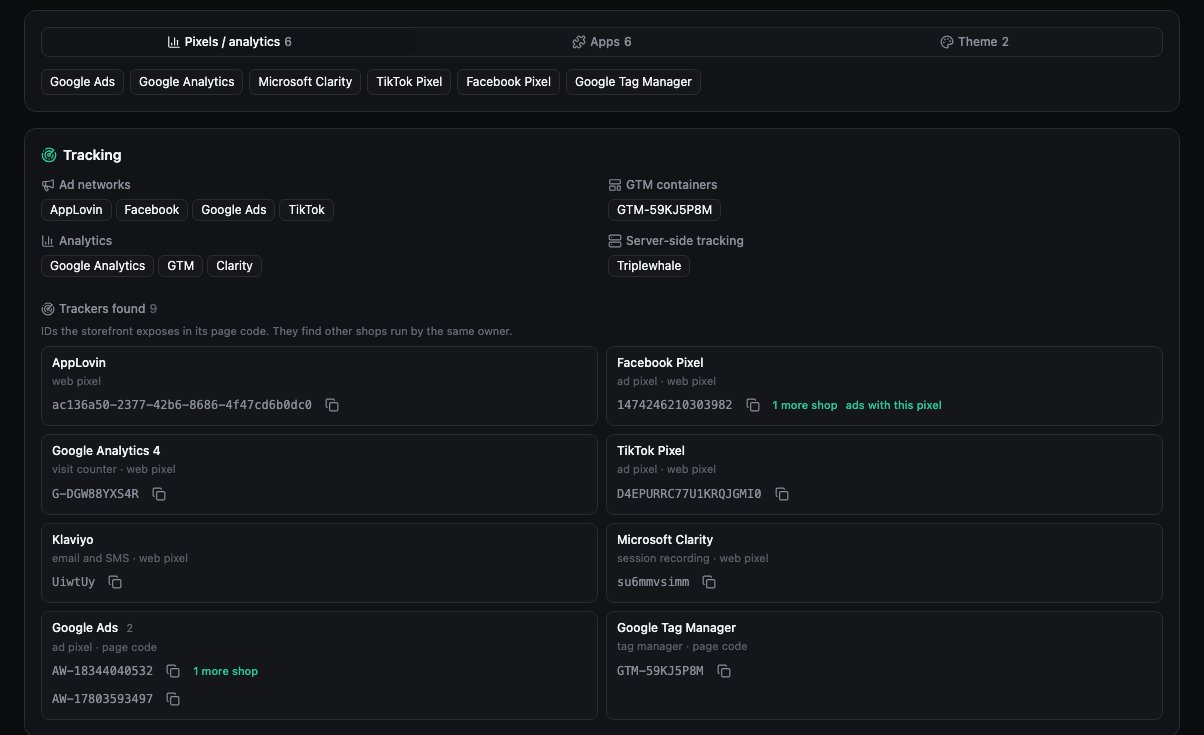Copy the Google Analytics 4 ID

(x=159, y=494)
